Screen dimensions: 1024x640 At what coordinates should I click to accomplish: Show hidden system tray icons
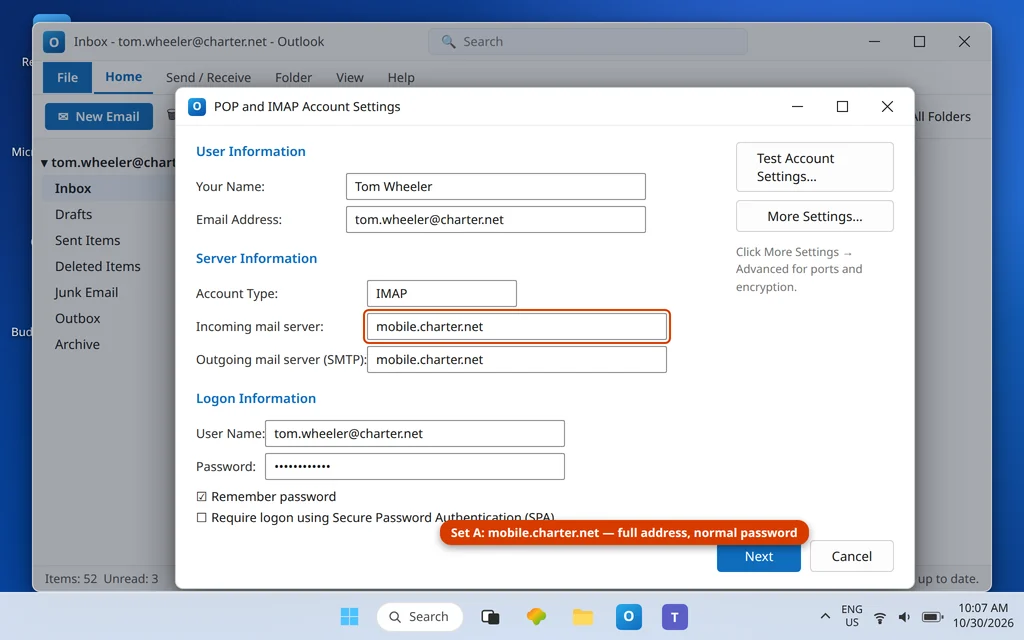(x=825, y=616)
